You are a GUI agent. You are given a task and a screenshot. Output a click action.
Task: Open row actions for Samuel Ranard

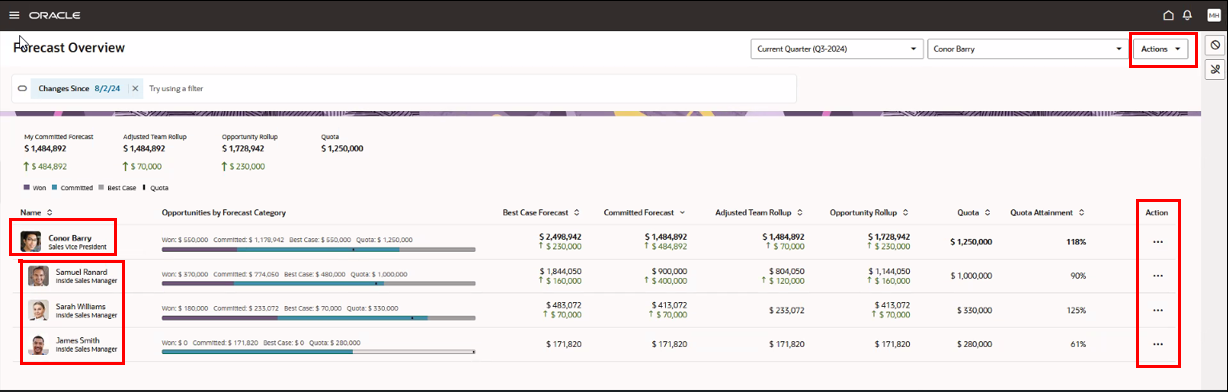coord(1158,276)
